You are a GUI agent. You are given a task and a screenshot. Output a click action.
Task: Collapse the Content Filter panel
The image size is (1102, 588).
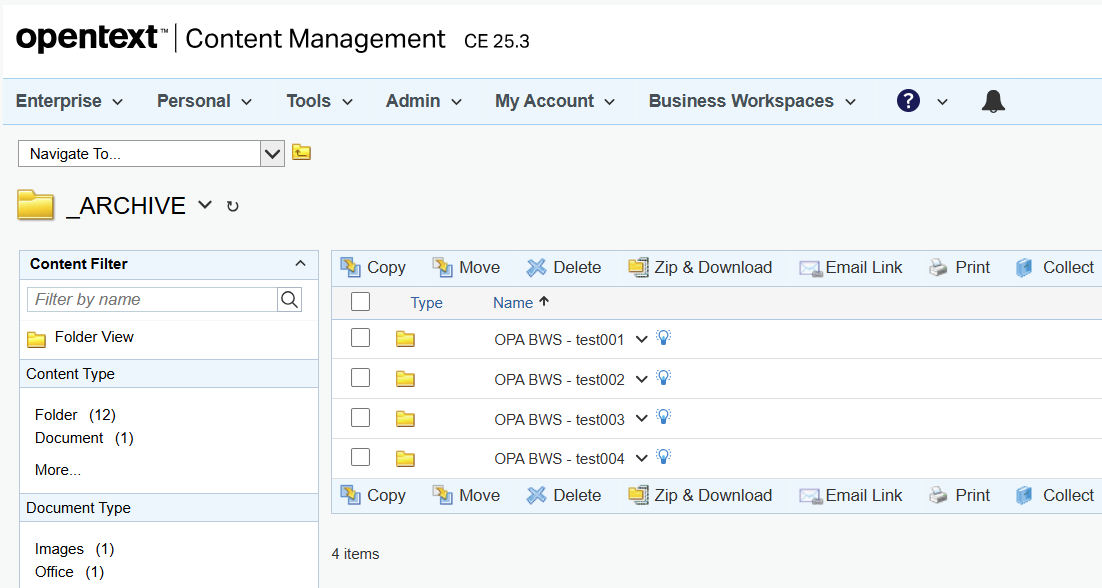[300, 263]
